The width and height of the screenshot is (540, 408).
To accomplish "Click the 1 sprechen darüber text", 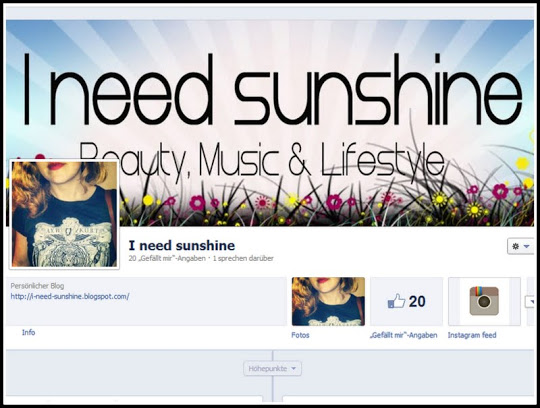I will click(x=243, y=258).
